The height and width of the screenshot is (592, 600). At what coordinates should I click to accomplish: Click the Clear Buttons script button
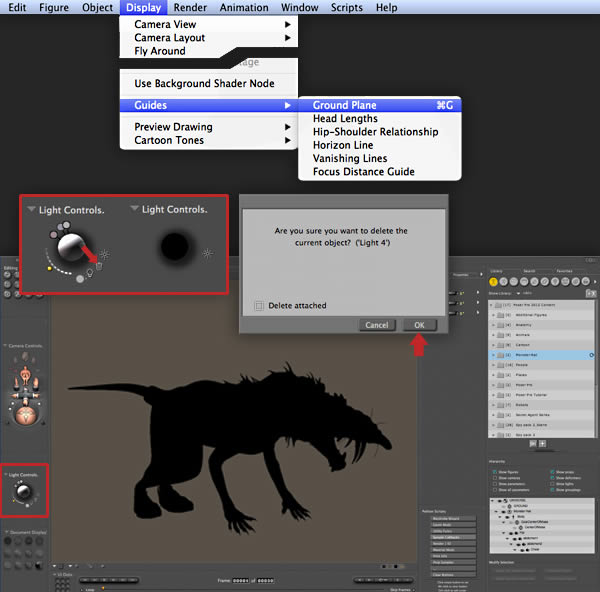[454, 575]
